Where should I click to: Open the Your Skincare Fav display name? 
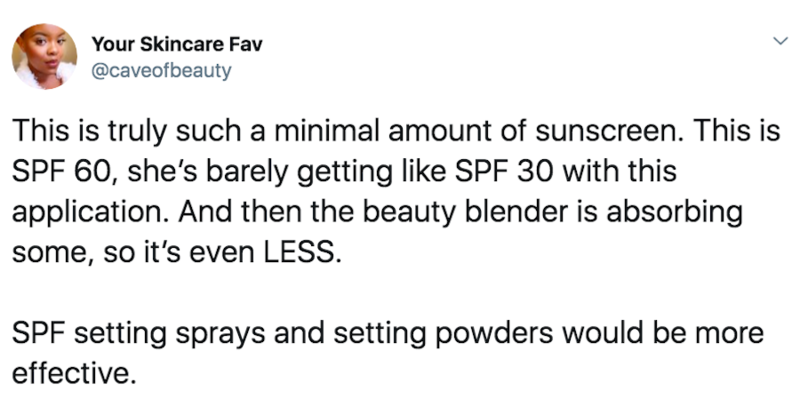point(177,45)
